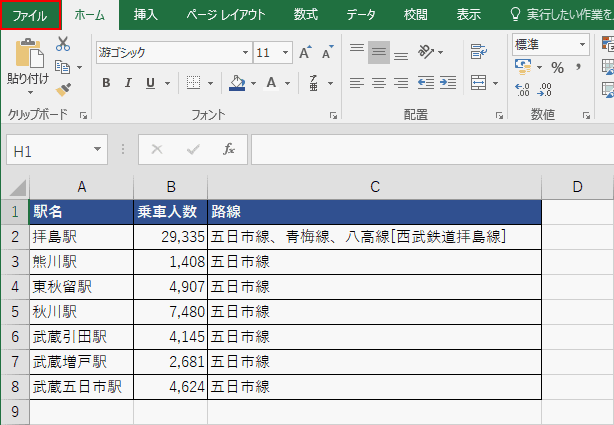Click the 実行したい作業 search box
The image size is (614, 425).
[x=562, y=15]
